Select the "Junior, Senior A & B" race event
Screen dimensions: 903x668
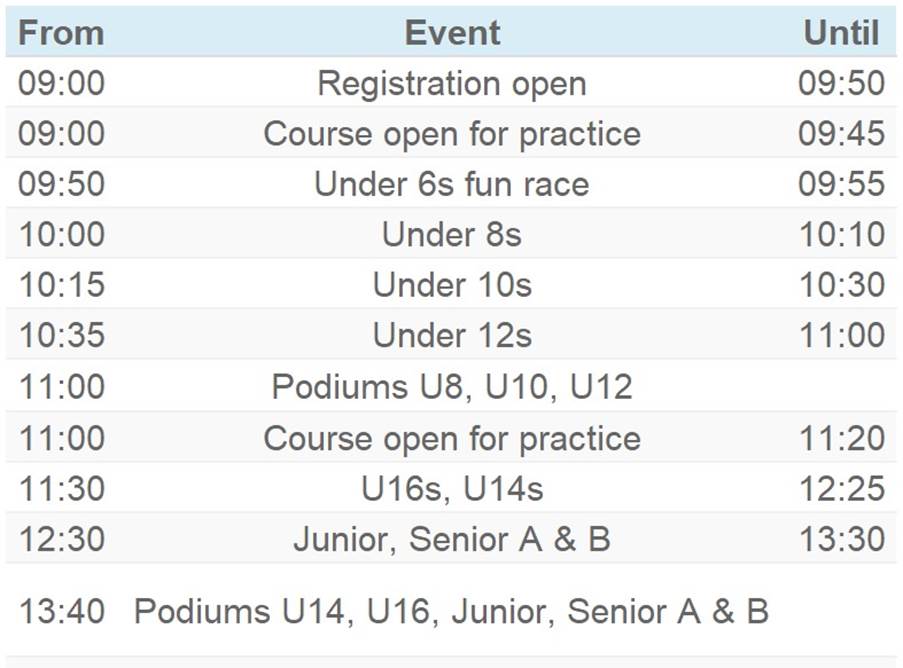(452, 539)
